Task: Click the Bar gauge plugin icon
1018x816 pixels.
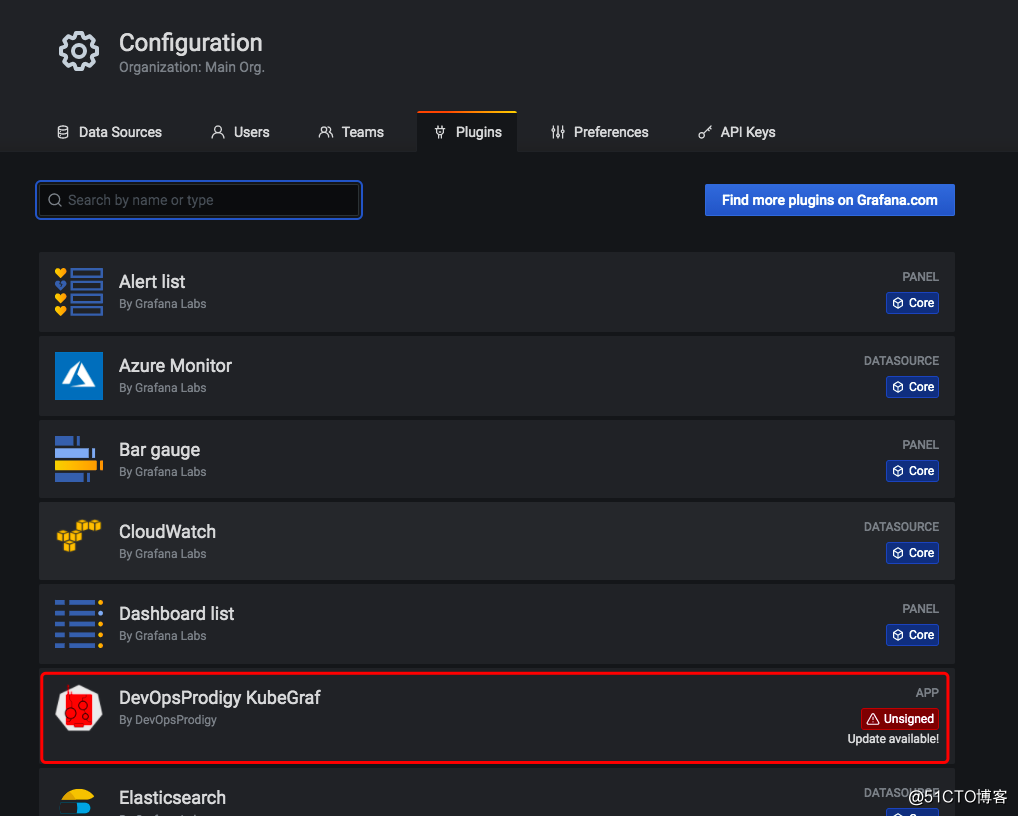Action: 79,459
